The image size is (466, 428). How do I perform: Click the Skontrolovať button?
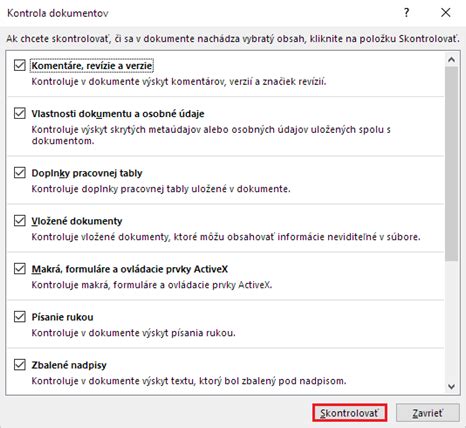pyautogui.click(x=349, y=413)
